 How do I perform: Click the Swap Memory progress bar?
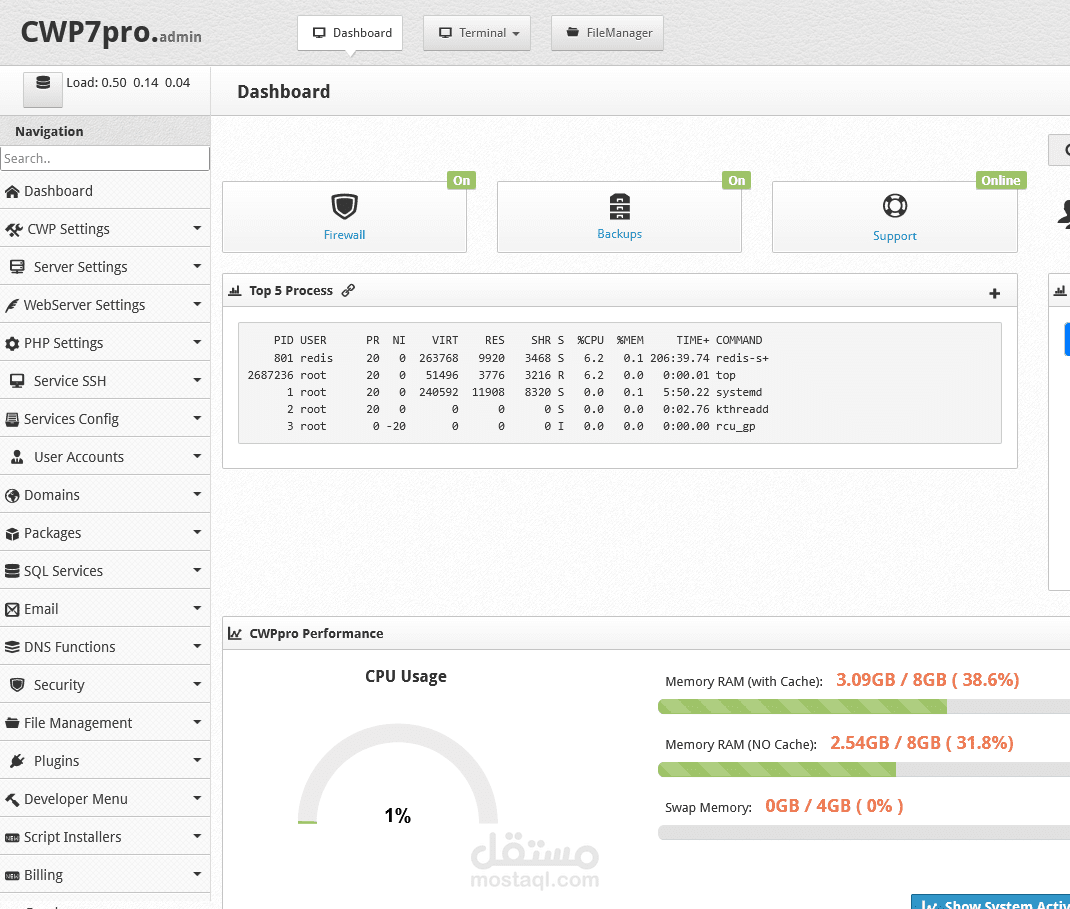tap(864, 833)
